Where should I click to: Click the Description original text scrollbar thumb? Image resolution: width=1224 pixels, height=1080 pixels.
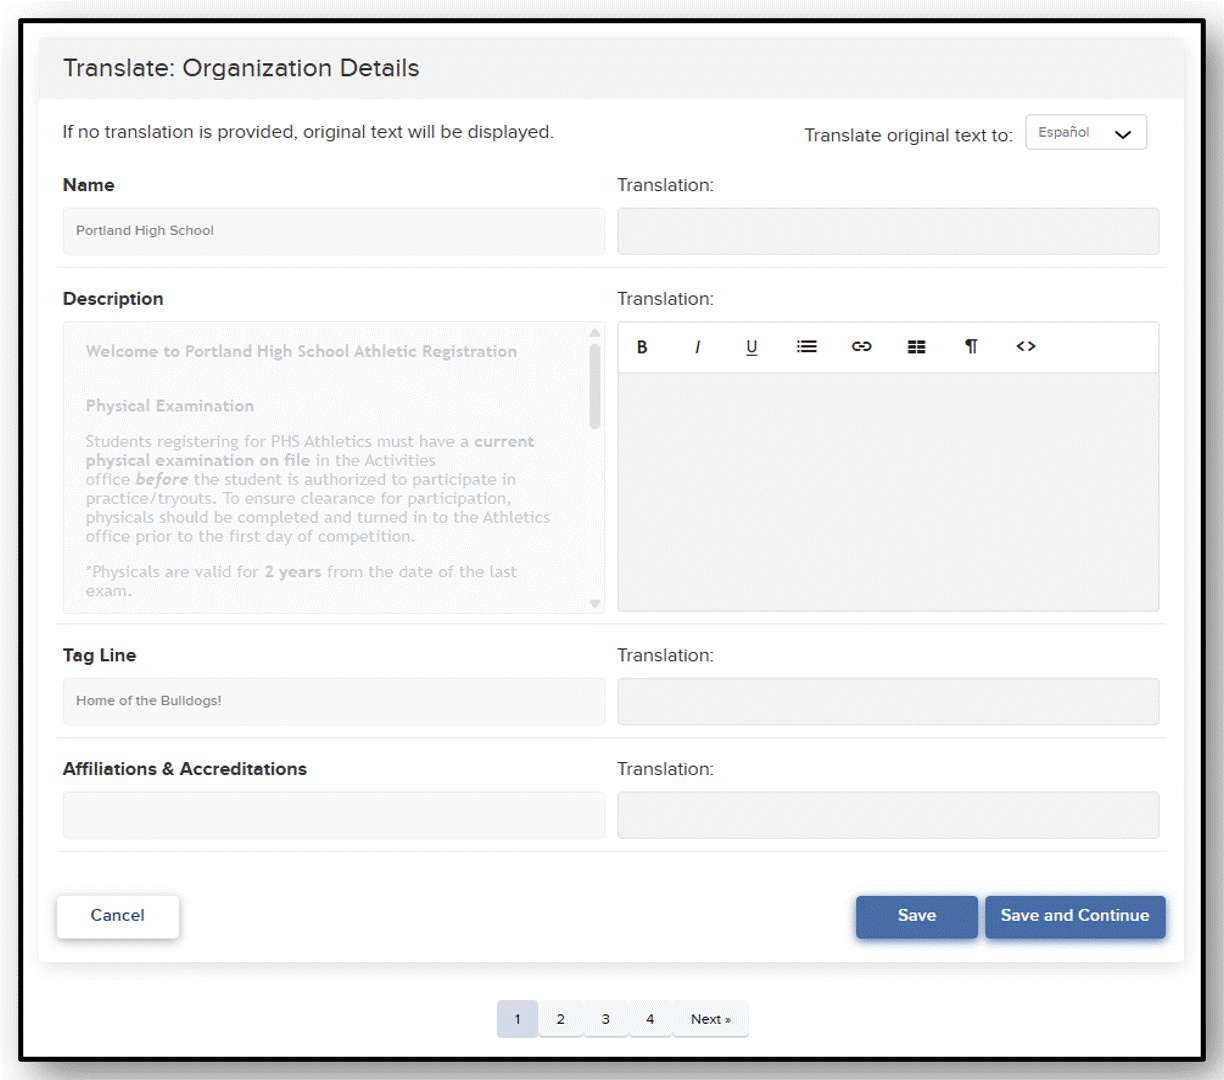click(595, 386)
